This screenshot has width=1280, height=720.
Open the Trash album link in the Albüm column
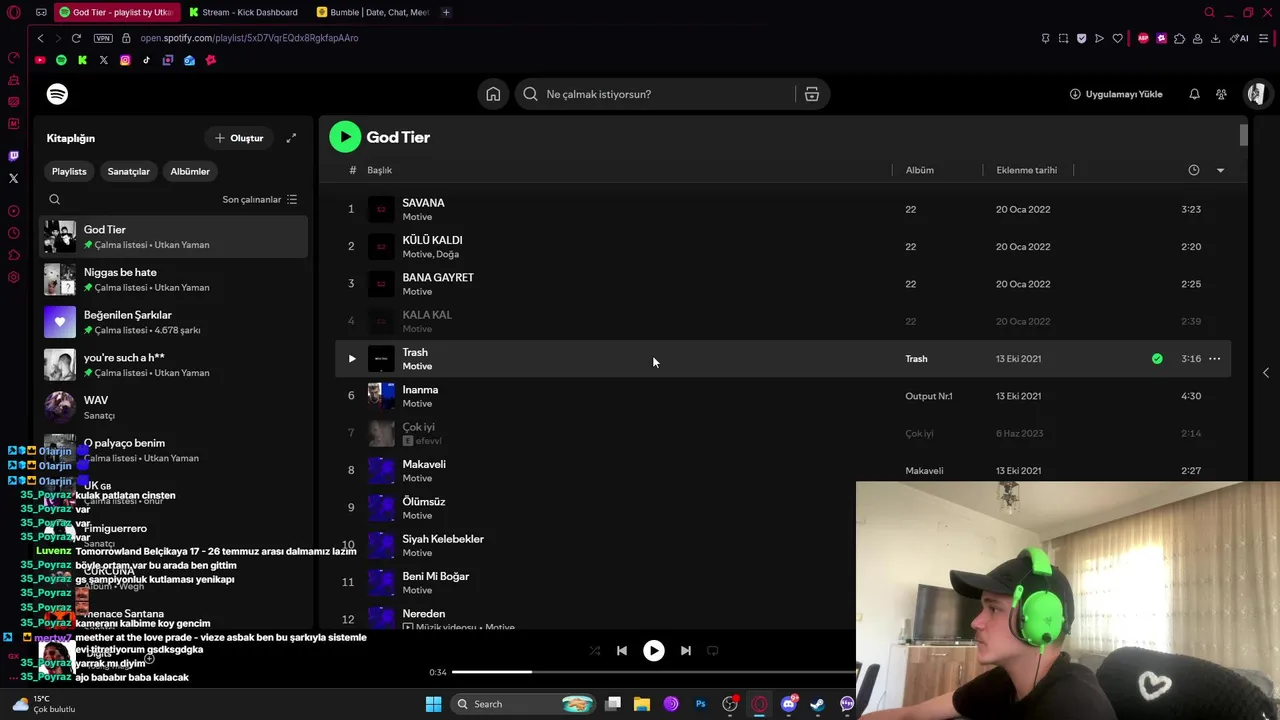click(x=916, y=359)
